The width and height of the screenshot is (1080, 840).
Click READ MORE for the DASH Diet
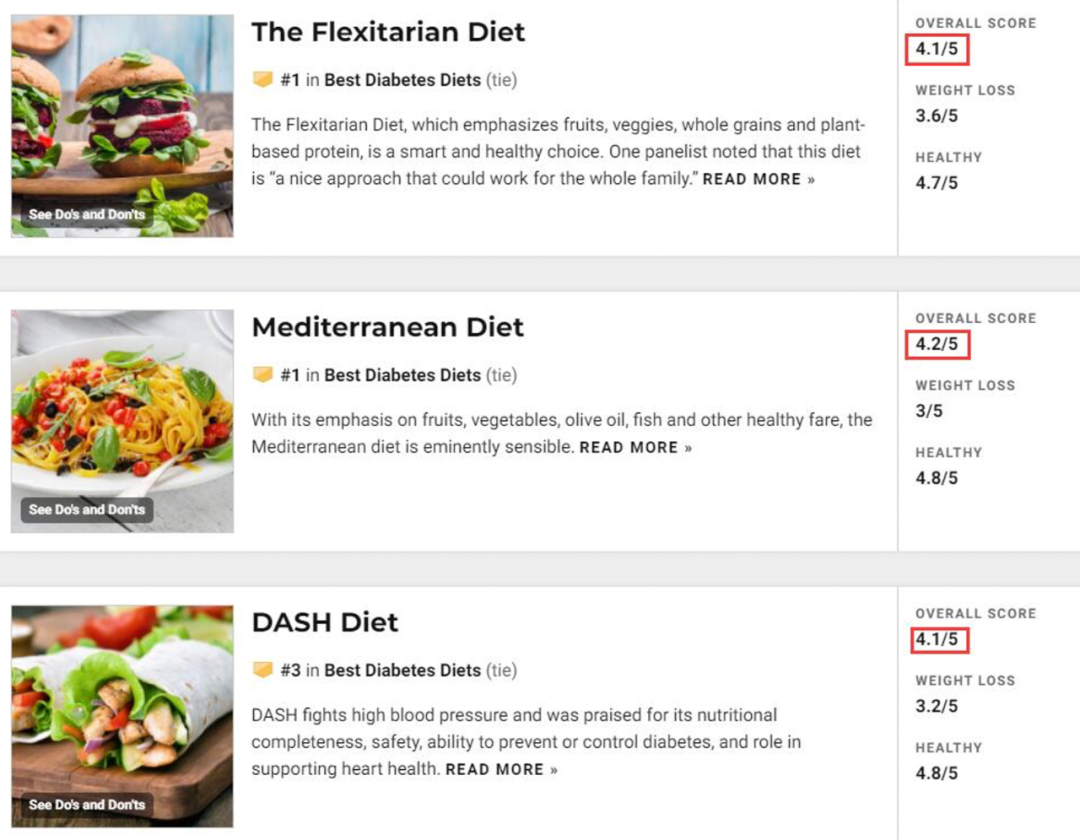pyautogui.click(x=501, y=770)
